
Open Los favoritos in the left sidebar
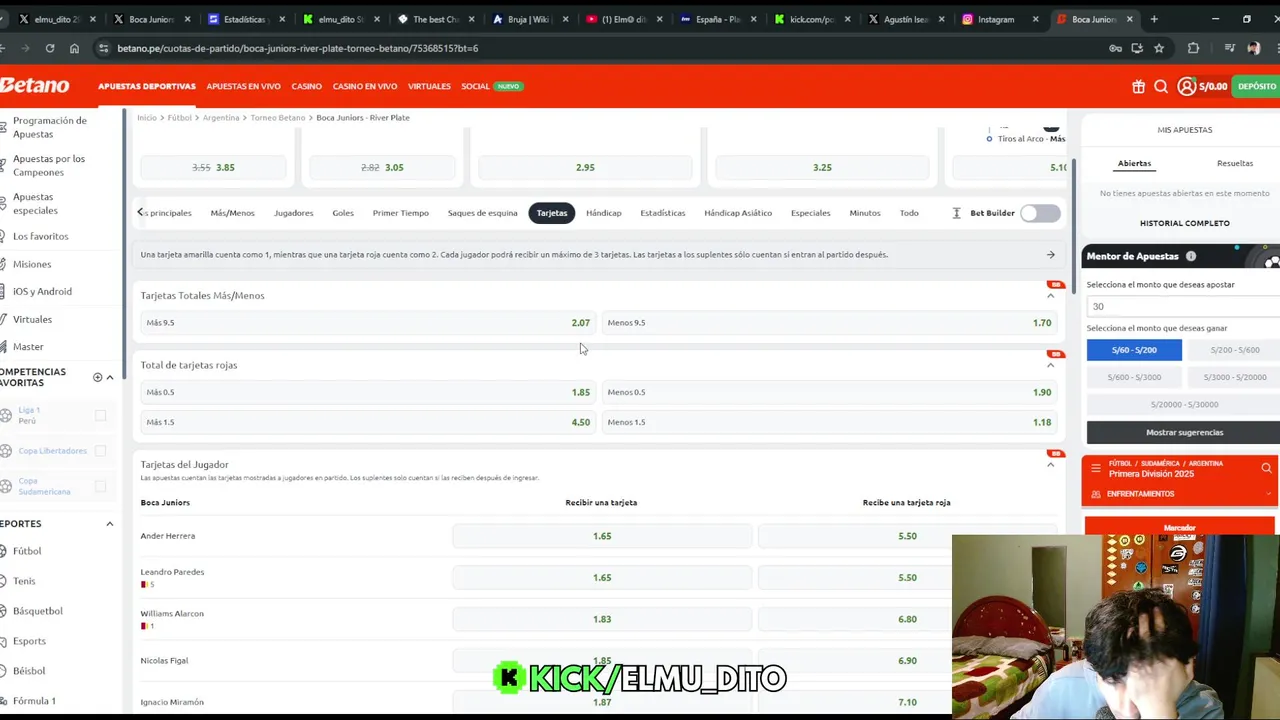(x=41, y=236)
